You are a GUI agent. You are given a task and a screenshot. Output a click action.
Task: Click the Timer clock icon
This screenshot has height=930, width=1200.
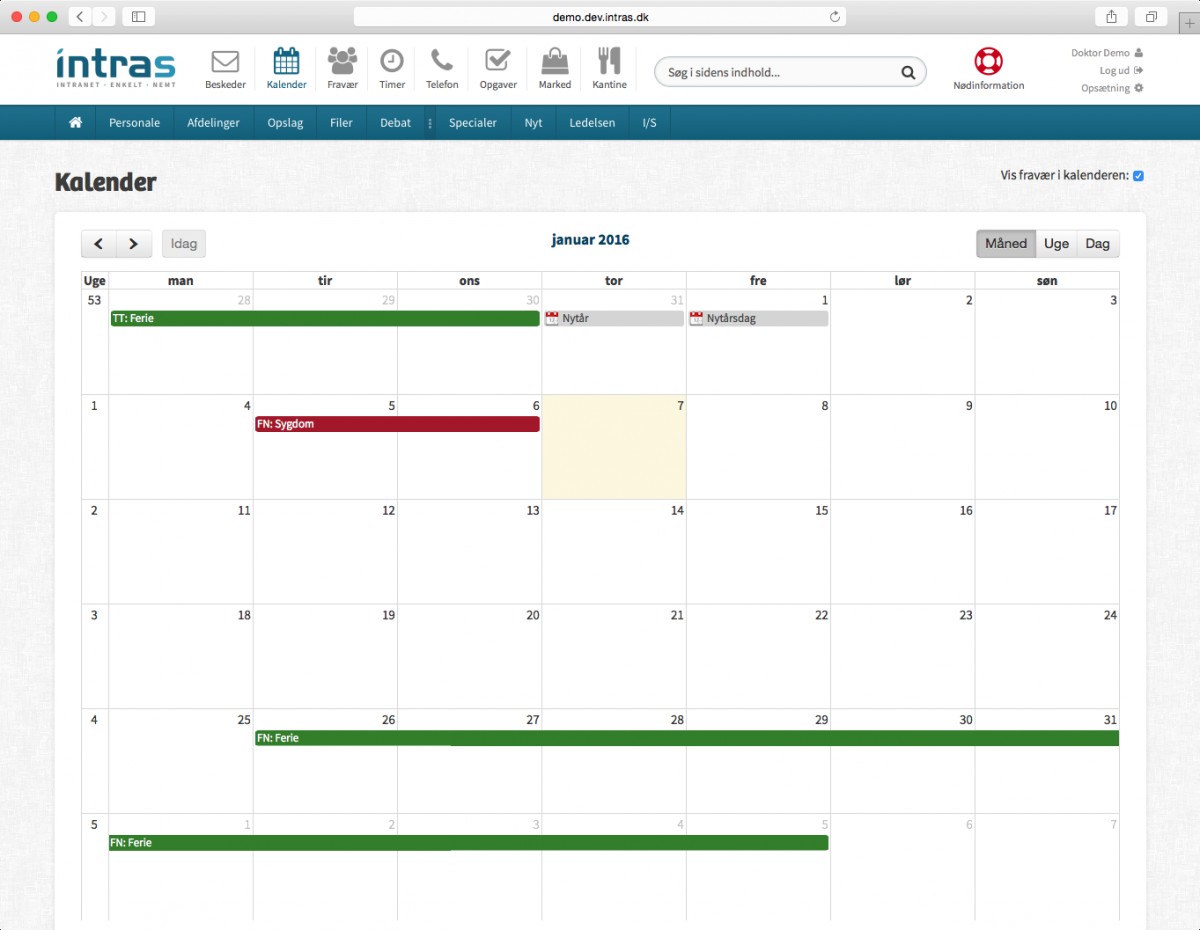tap(392, 63)
